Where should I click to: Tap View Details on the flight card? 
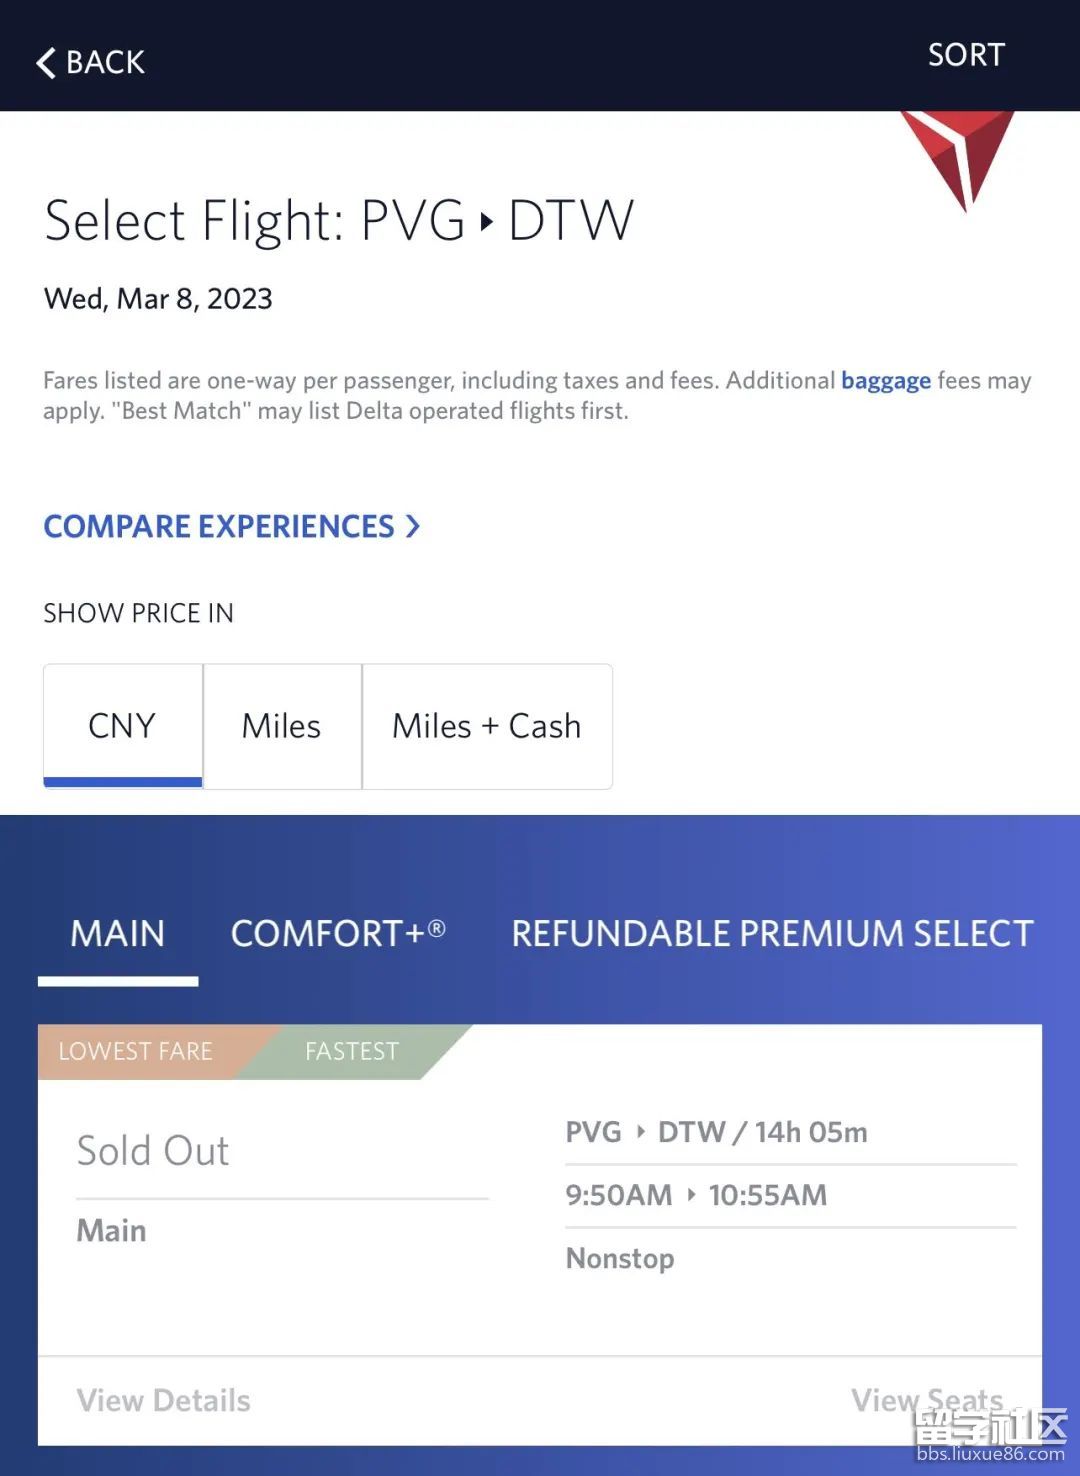(163, 1400)
